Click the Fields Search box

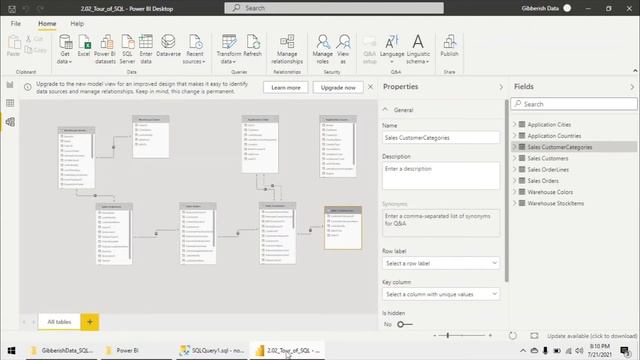point(573,104)
